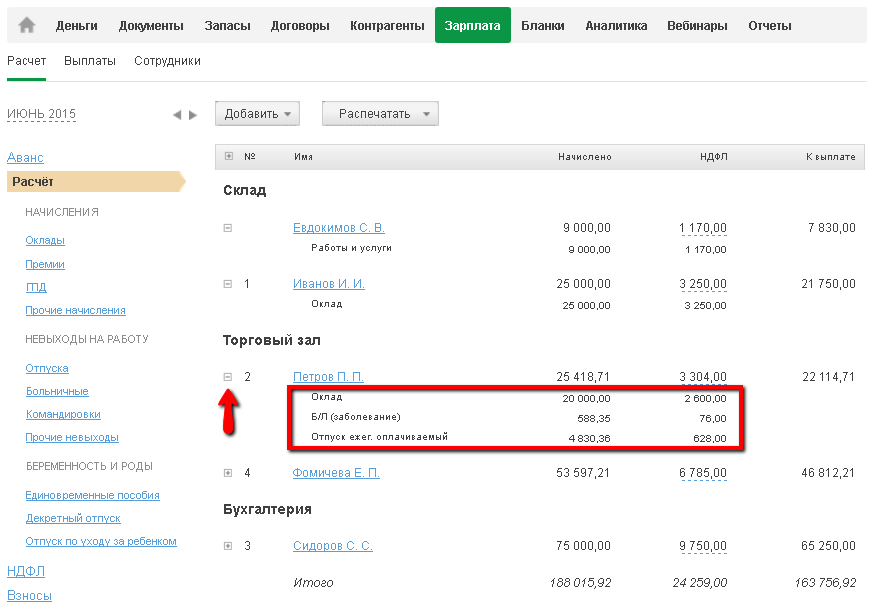The height and width of the screenshot is (613, 874).
Task: Open the Аванс section link
Action: (x=25, y=158)
